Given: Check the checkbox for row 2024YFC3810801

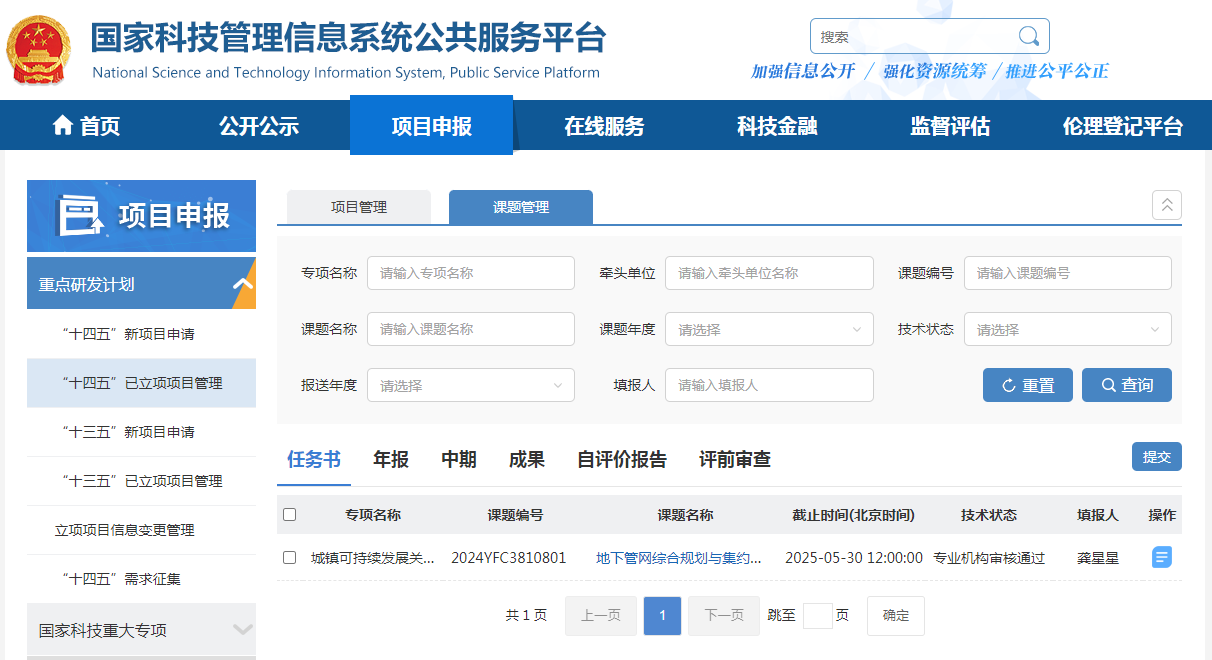Looking at the screenshot, I should pyautogui.click(x=290, y=558).
